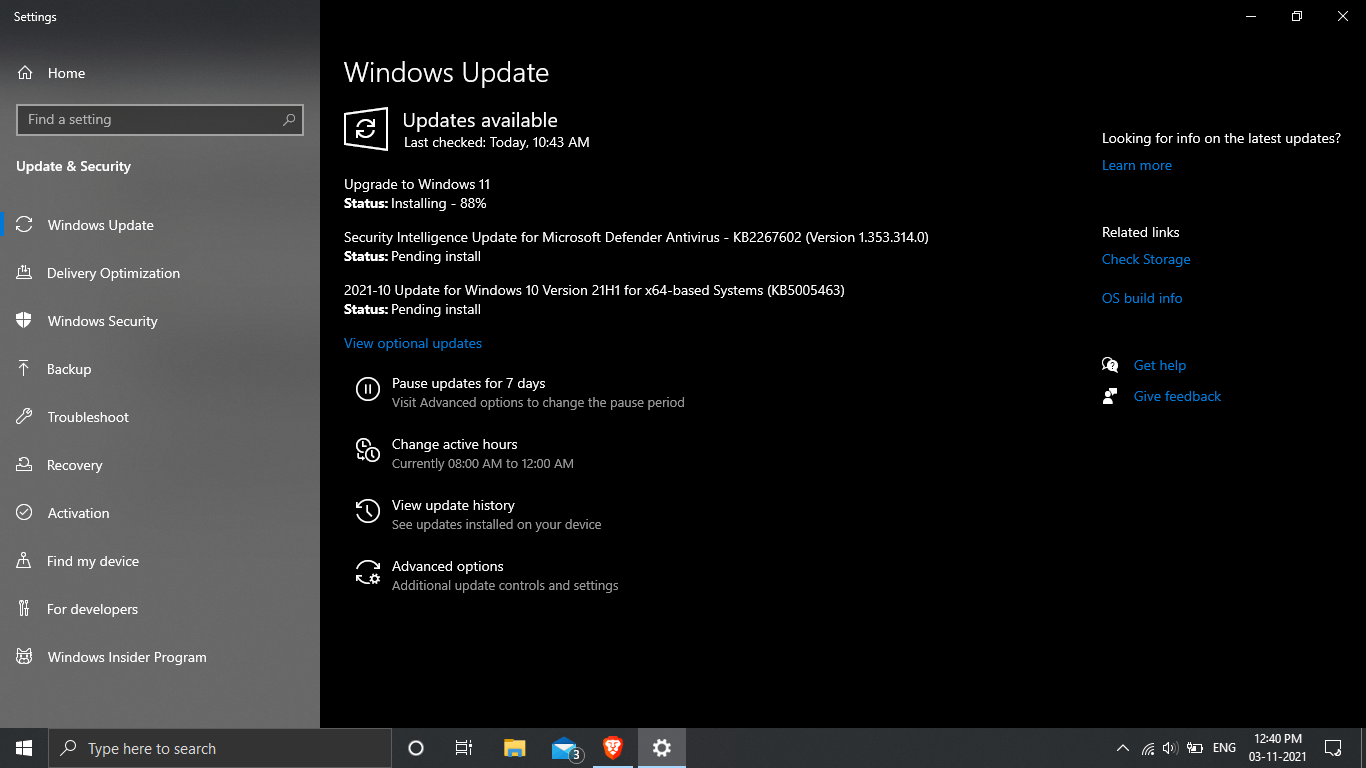Screen dimensions: 1366x768
Task: Open Task View on the taskbar
Action: click(464, 748)
